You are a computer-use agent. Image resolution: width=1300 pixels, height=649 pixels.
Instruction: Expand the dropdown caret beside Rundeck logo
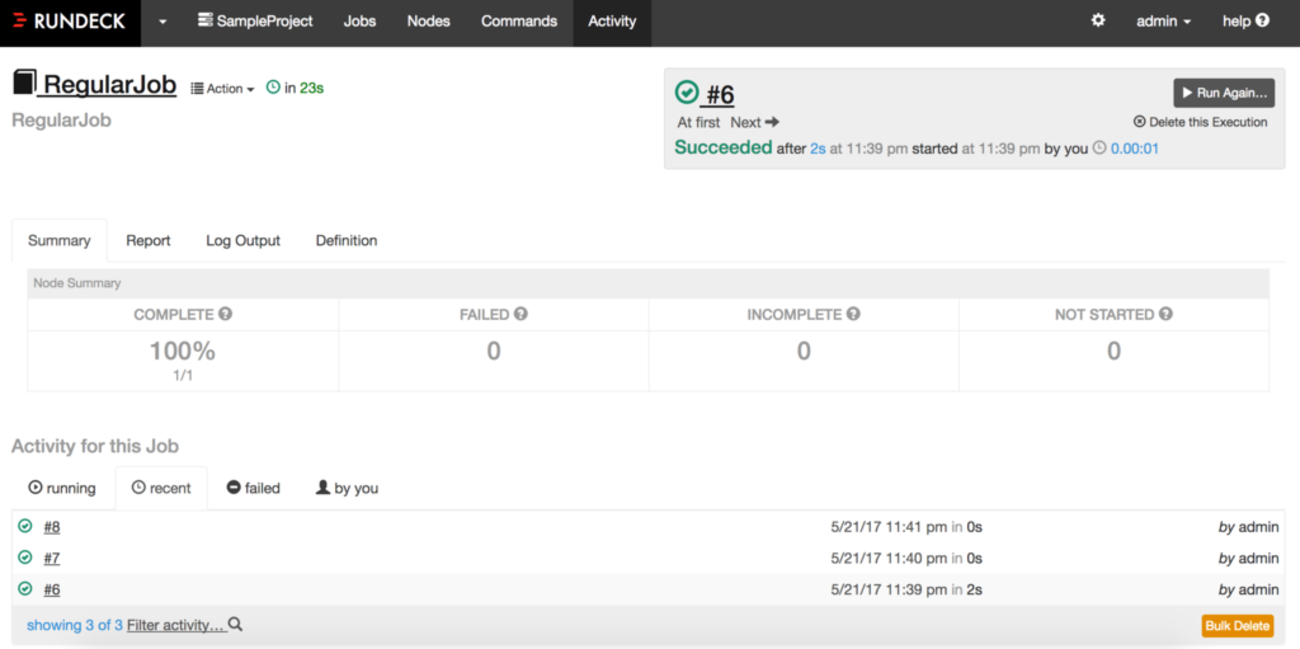tap(163, 21)
